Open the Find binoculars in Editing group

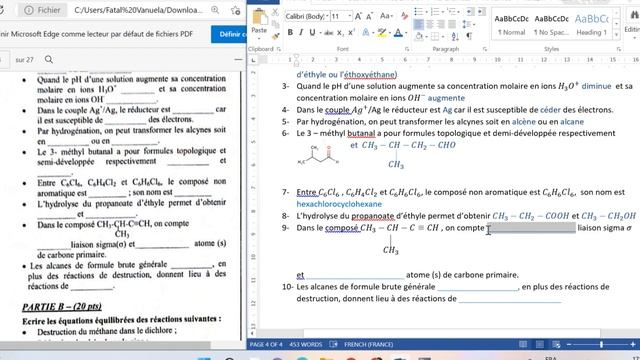point(634,16)
